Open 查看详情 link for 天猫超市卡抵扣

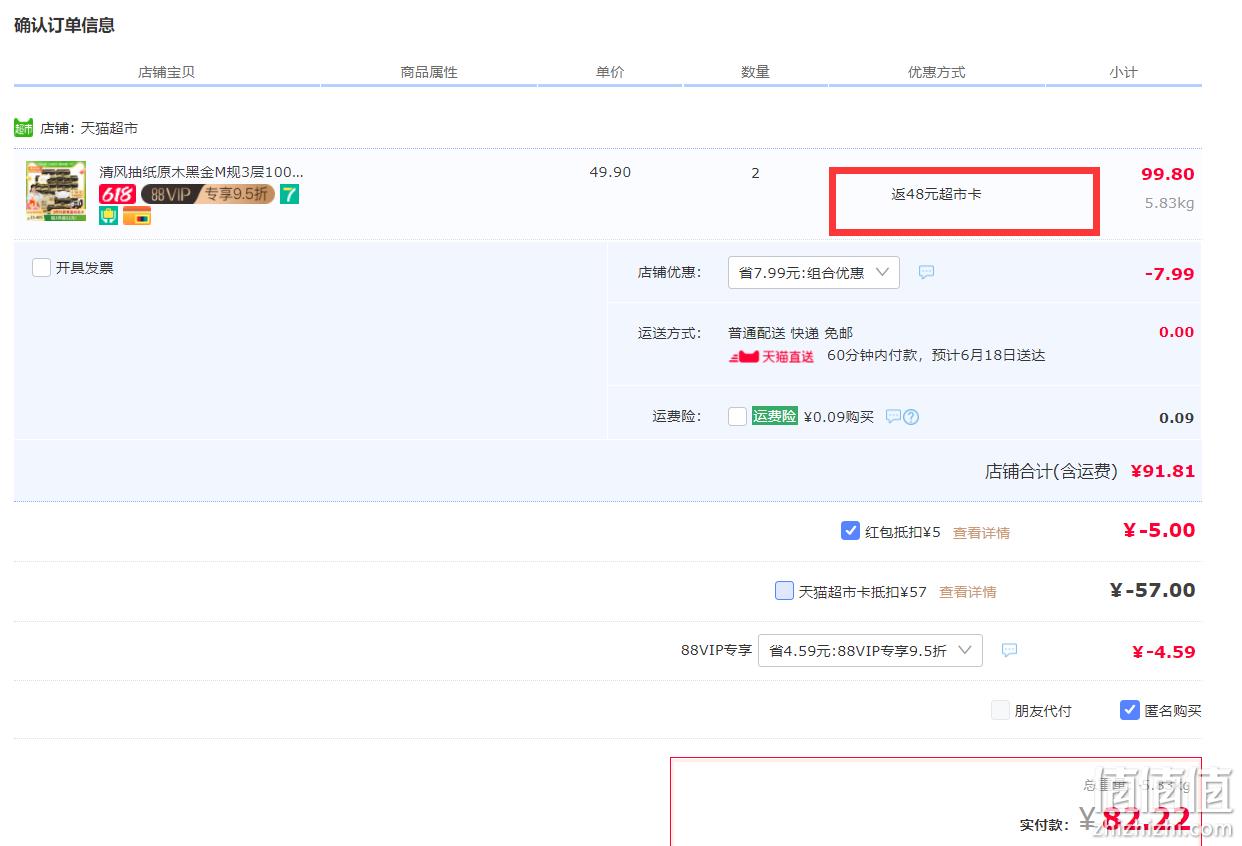[x=967, y=592]
